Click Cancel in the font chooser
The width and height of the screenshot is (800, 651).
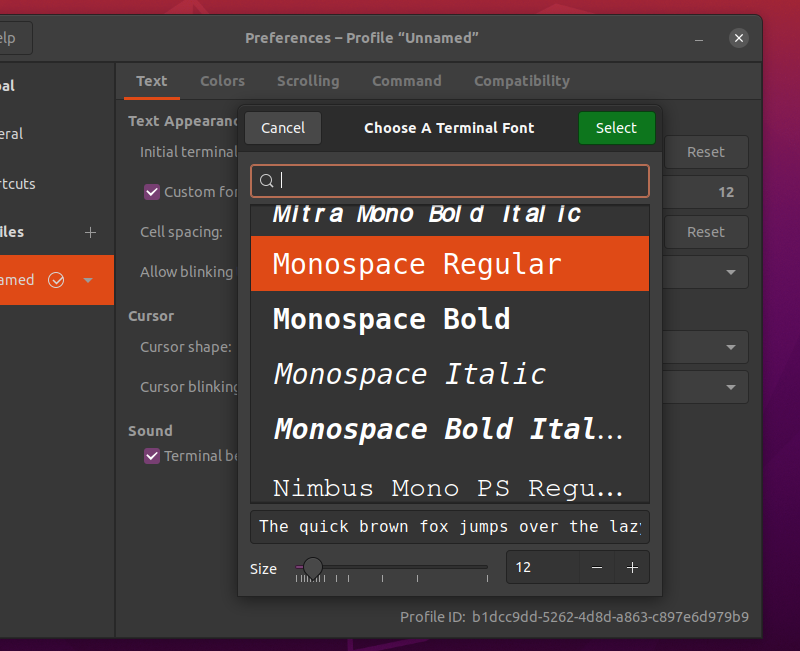pos(282,128)
